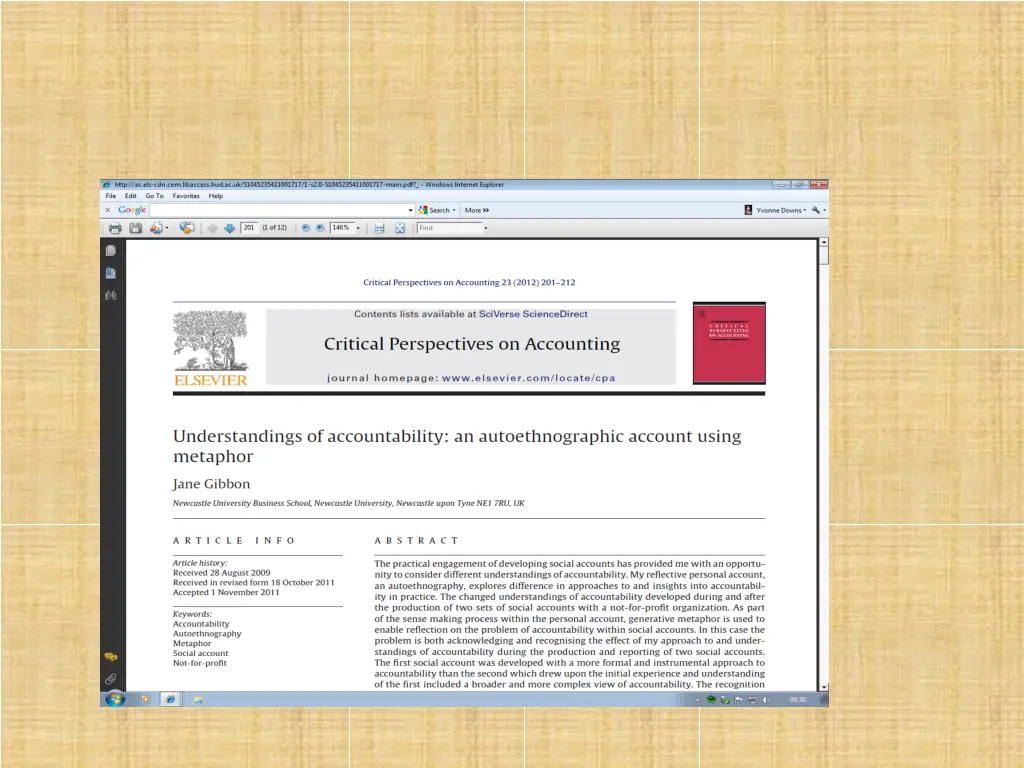The height and width of the screenshot is (768, 1024).
Task: Open the 146% zoom level dropdown
Action: [358, 228]
